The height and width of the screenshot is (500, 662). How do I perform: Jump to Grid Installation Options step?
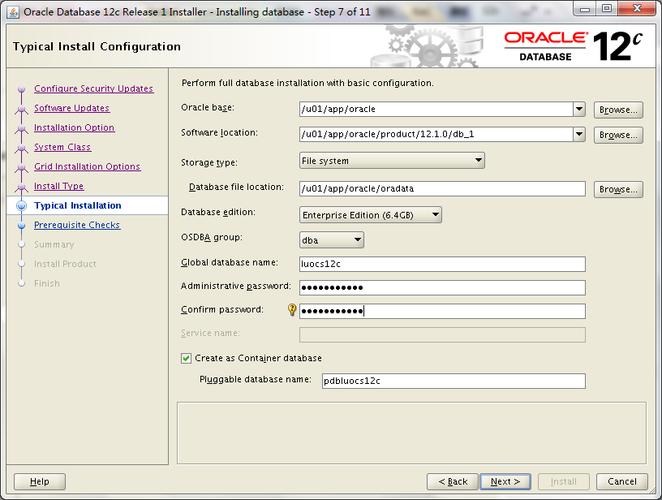pyautogui.click(x=87, y=167)
